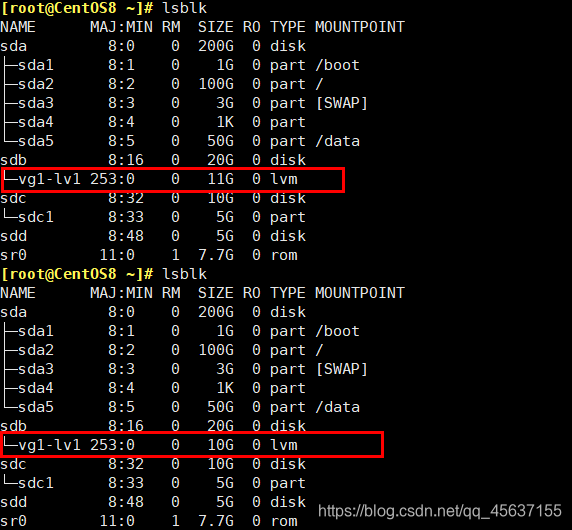Click 1K size of sda4 in second output
The image size is (572, 530).
pos(225,388)
